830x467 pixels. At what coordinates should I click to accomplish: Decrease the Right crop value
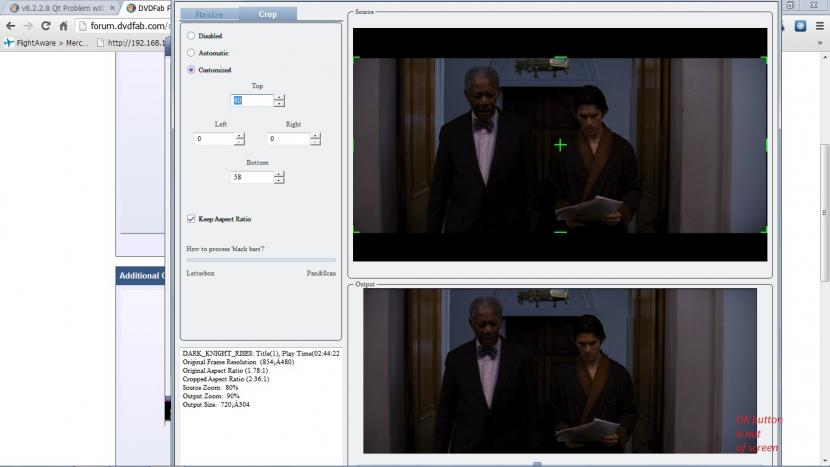[x=315, y=142]
